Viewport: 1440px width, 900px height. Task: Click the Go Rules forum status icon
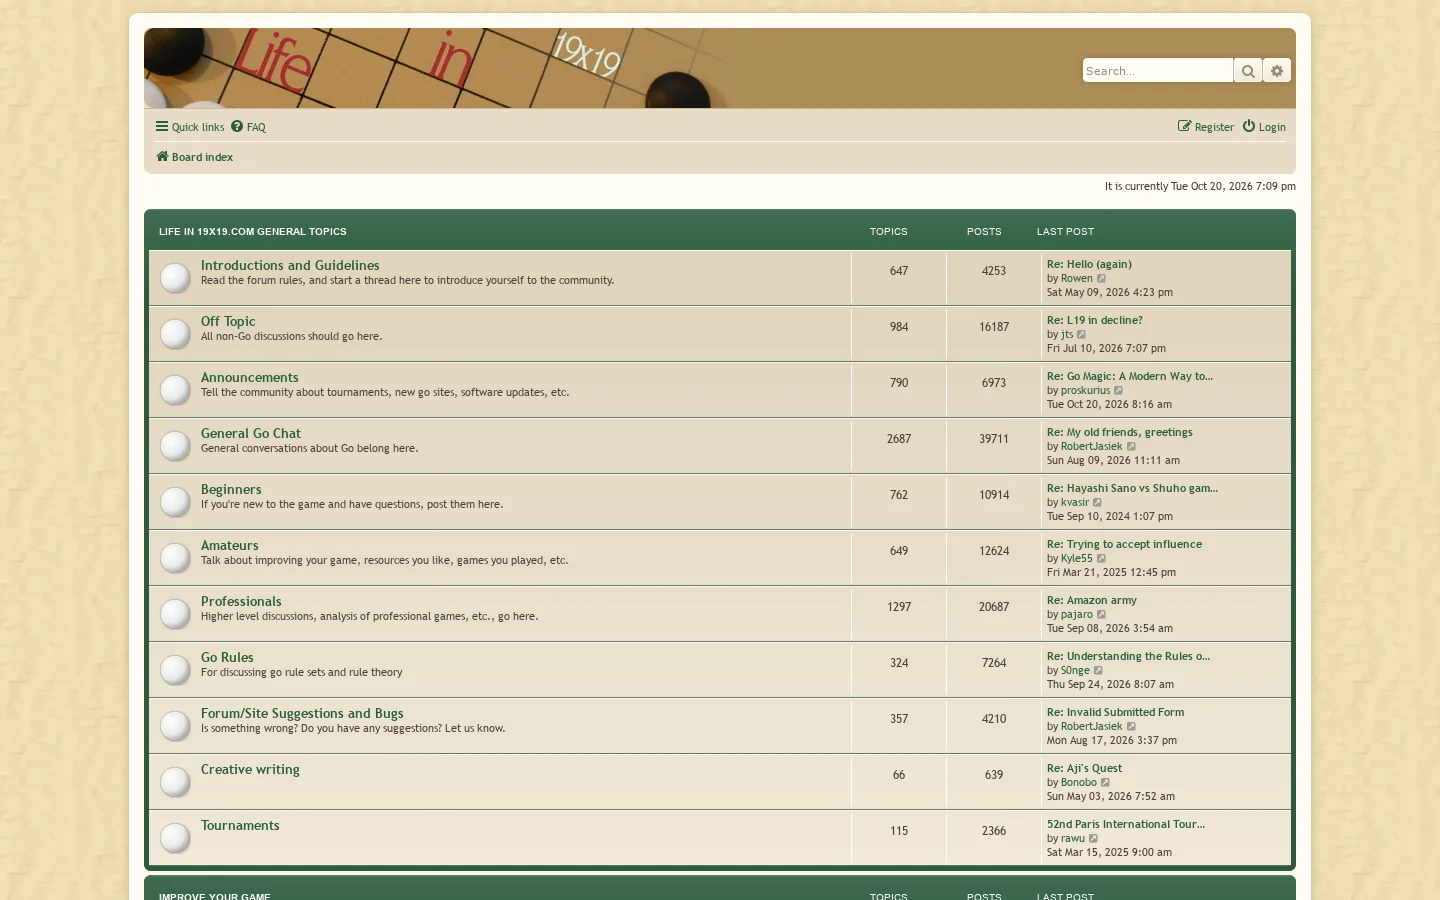tap(175, 670)
